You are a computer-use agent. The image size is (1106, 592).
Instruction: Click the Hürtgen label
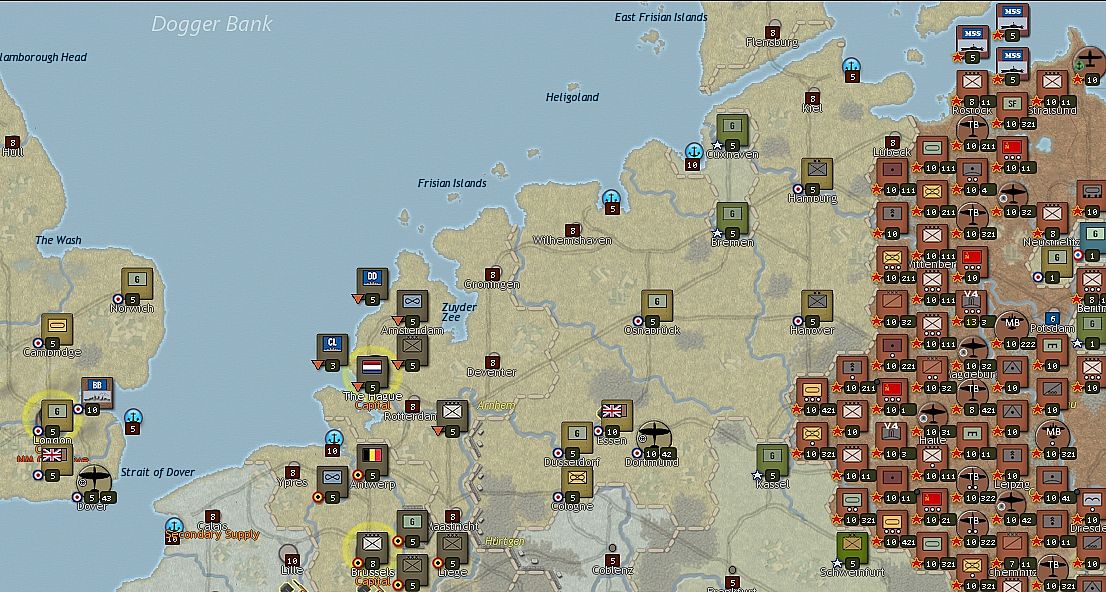(505, 541)
